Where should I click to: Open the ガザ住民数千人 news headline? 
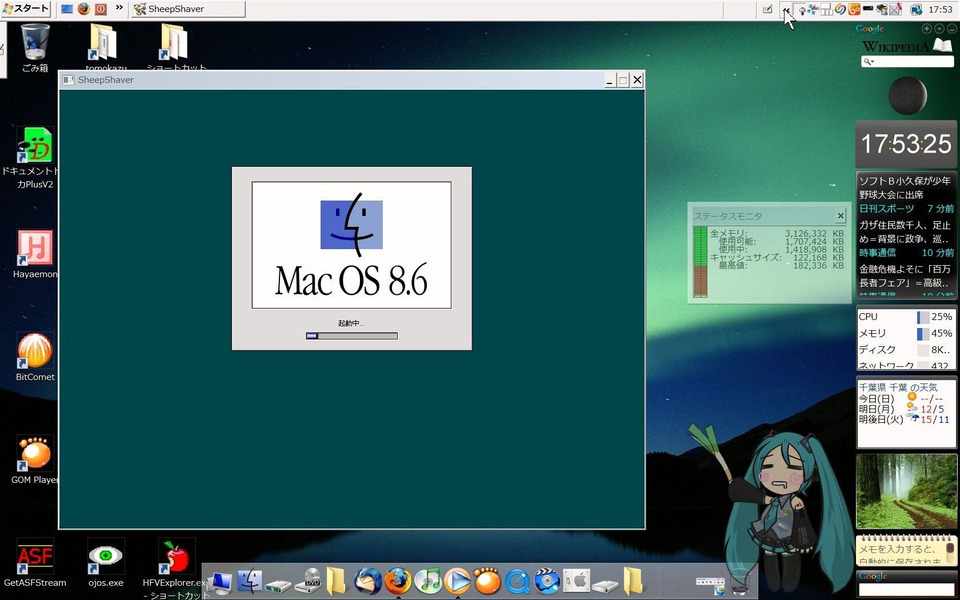click(x=905, y=232)
